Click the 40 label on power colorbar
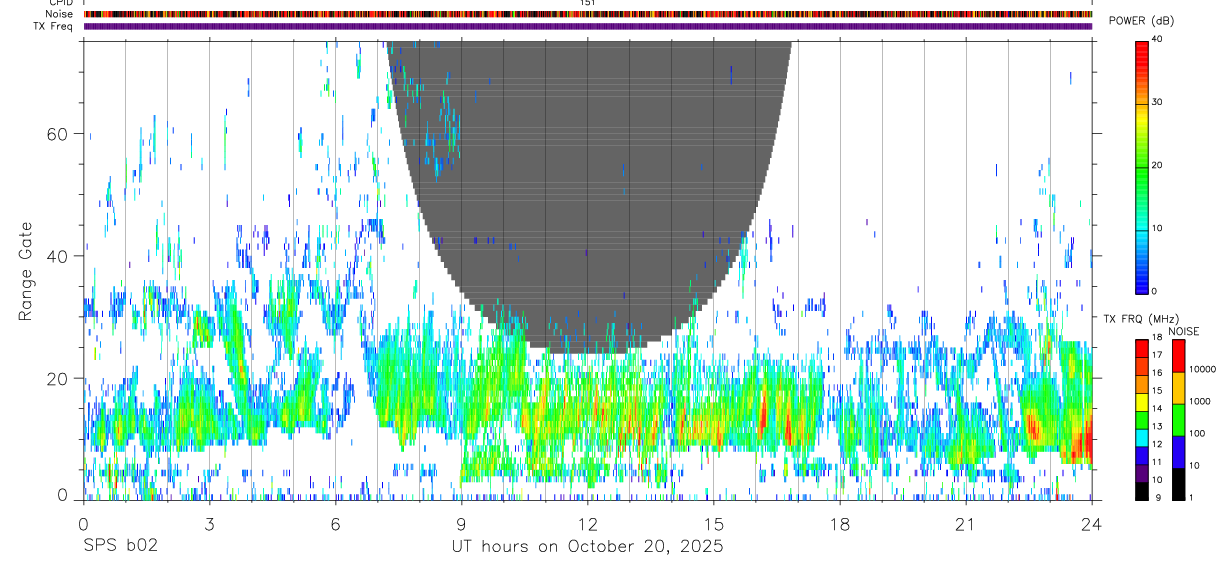This screenshot has width=1228, height=567. click(1158, 40)
